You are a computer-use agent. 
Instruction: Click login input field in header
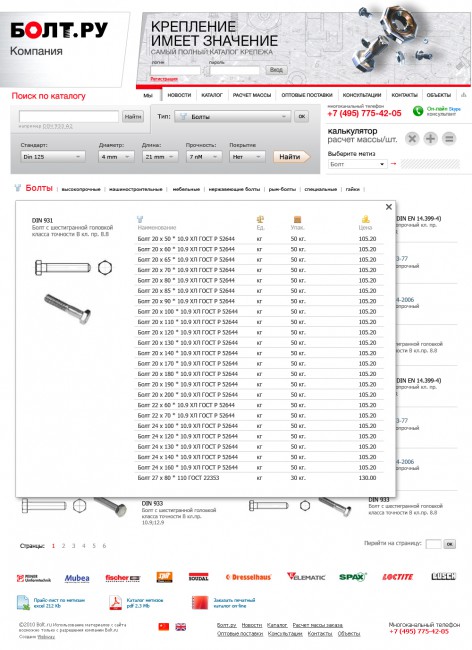tap(175, 70)
